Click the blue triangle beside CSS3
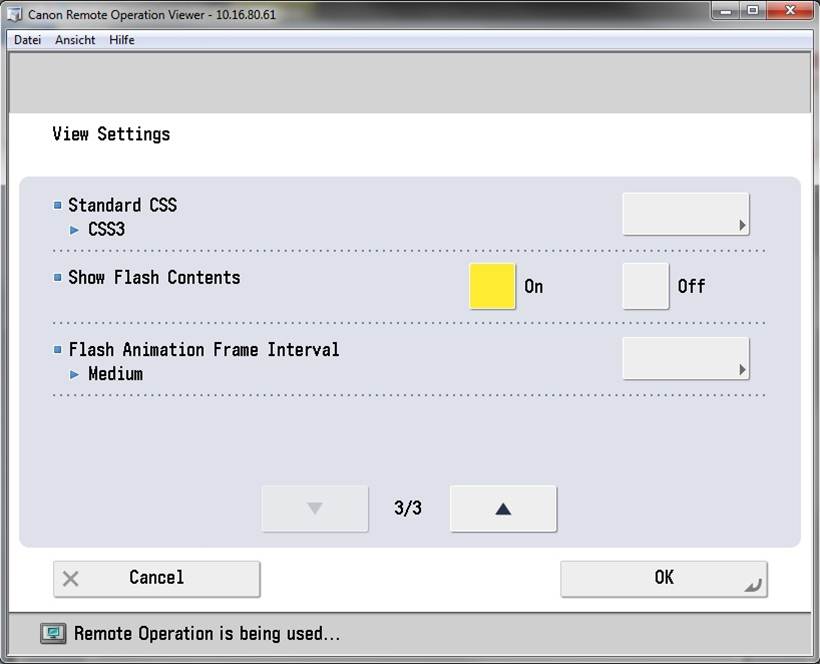Screen dimensions: 820x664 point(75,230)
